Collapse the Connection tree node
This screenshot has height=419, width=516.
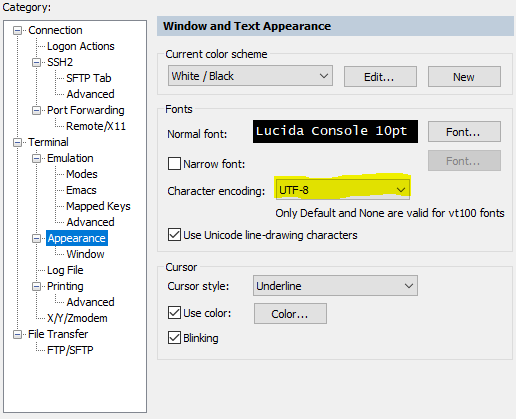(x=17, y=31)
